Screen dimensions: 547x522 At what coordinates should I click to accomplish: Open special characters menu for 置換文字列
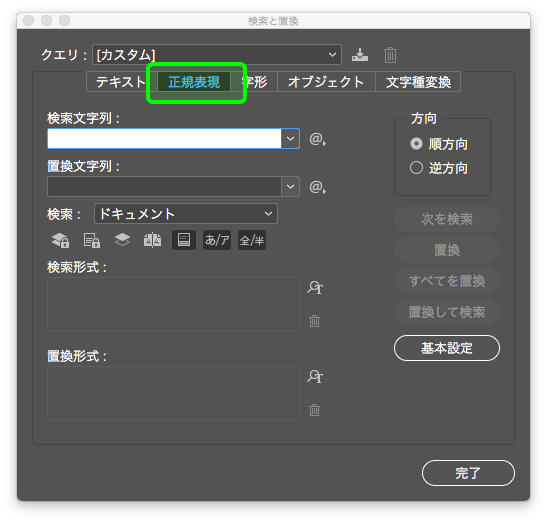pyautogui.click(x=317, y=187)
